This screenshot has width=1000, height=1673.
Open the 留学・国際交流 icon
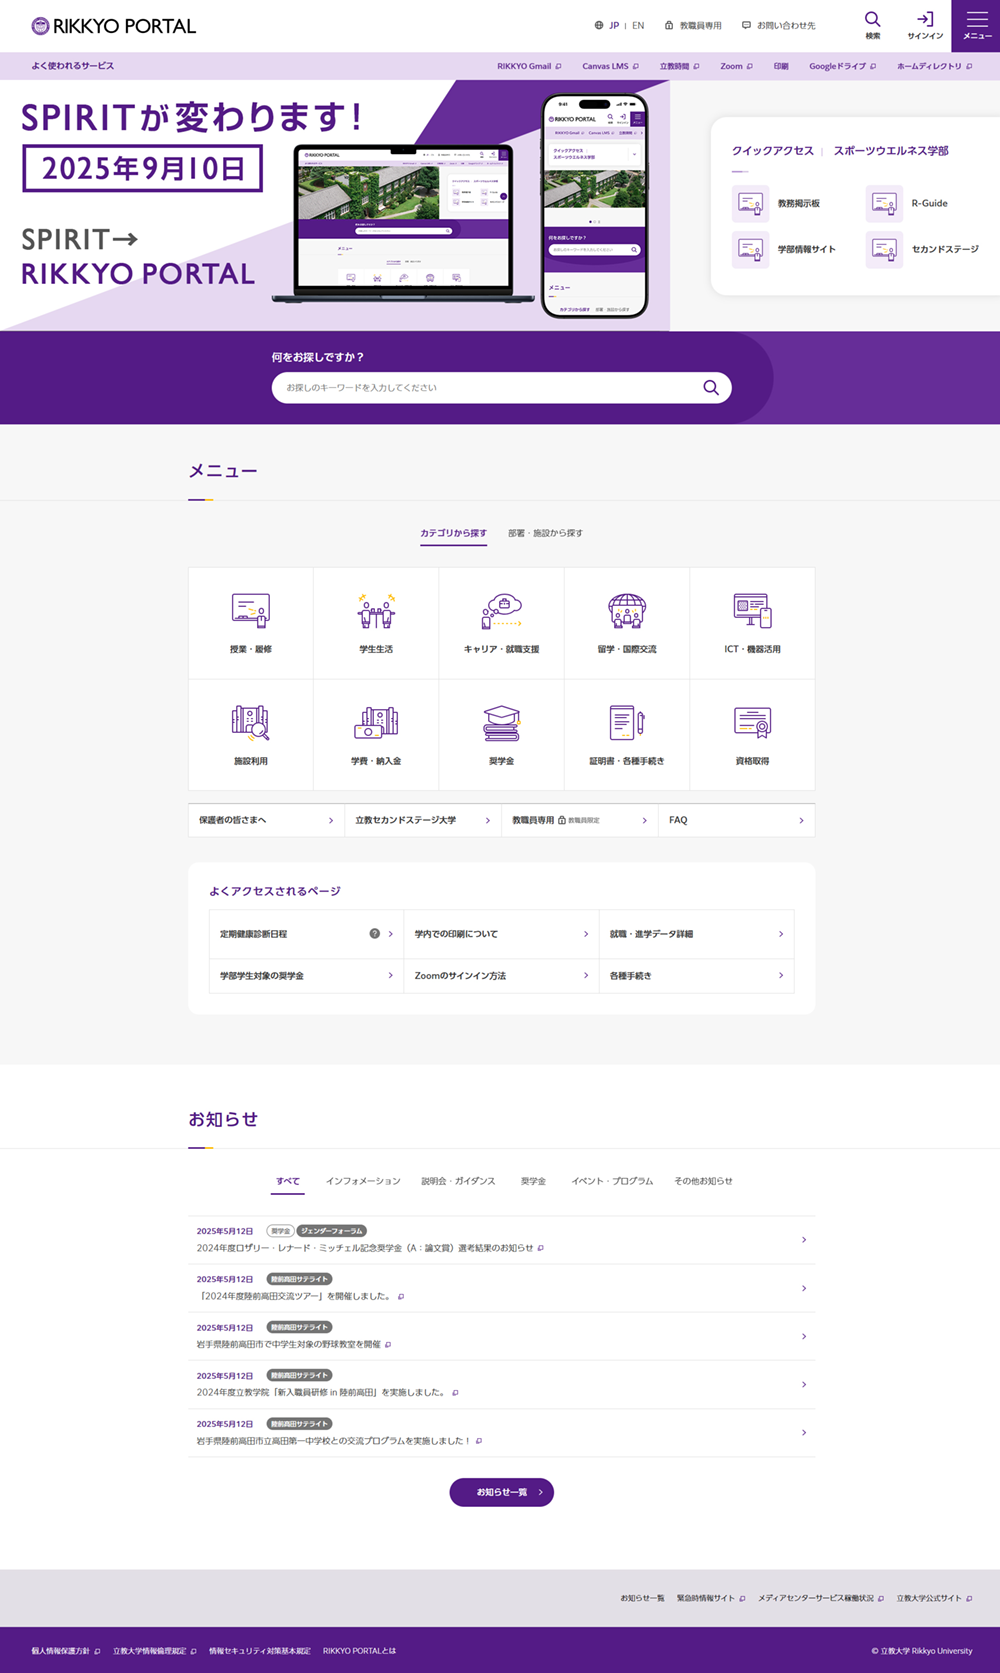[627, 611]
